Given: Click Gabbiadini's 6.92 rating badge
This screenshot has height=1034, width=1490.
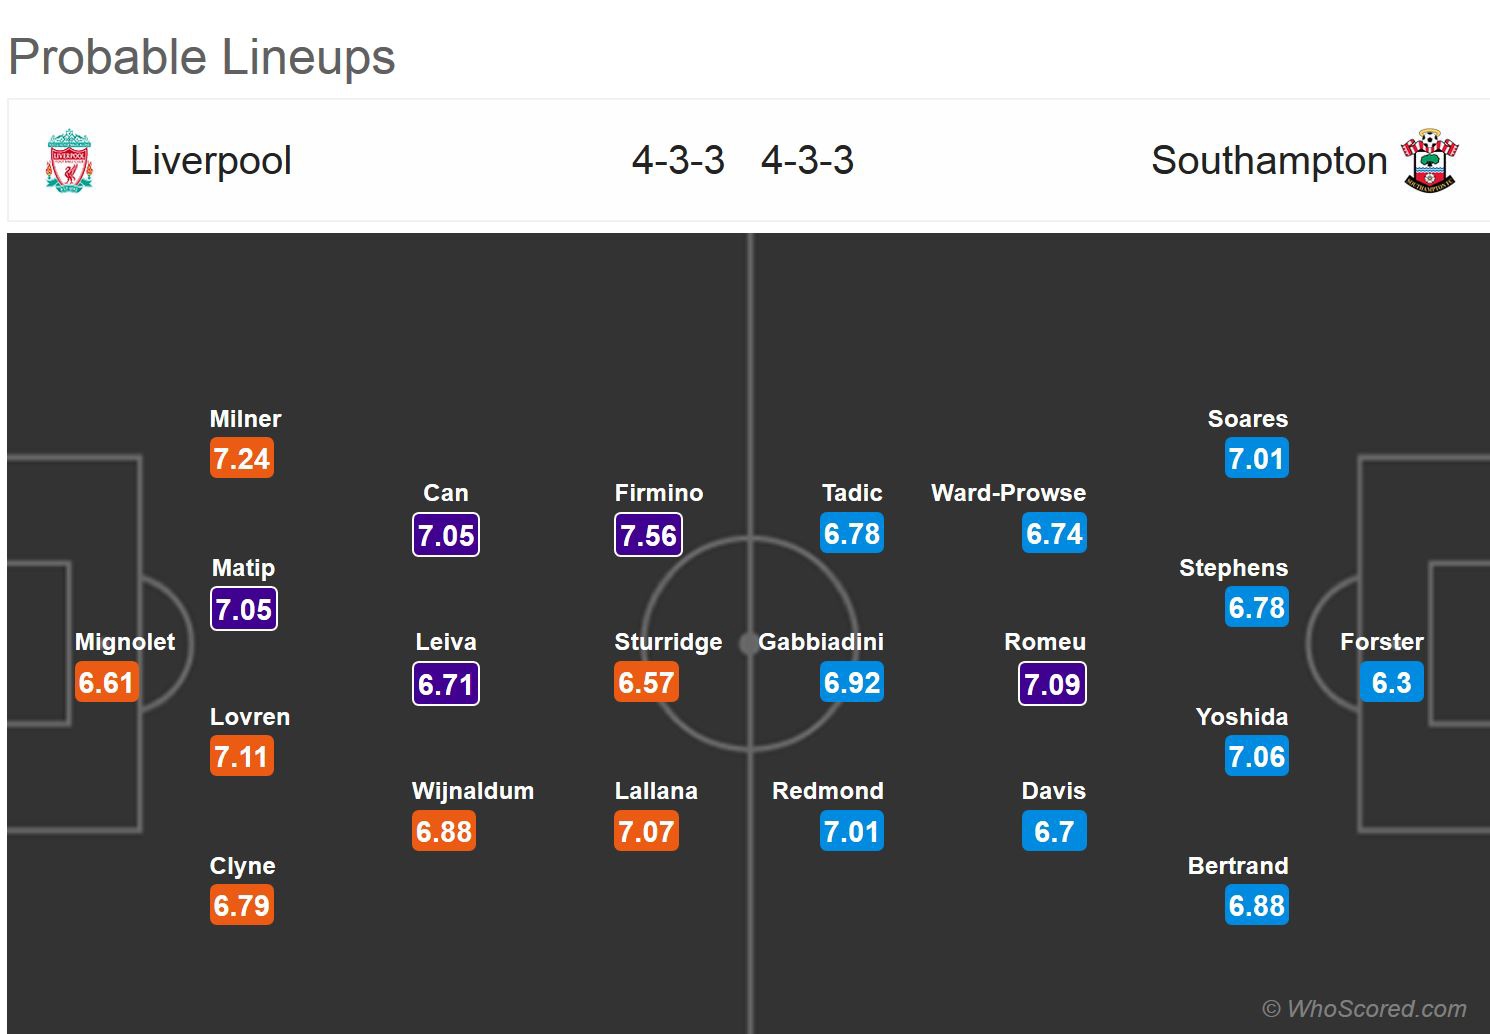Looking at the screenshot, I should [852, 683].
